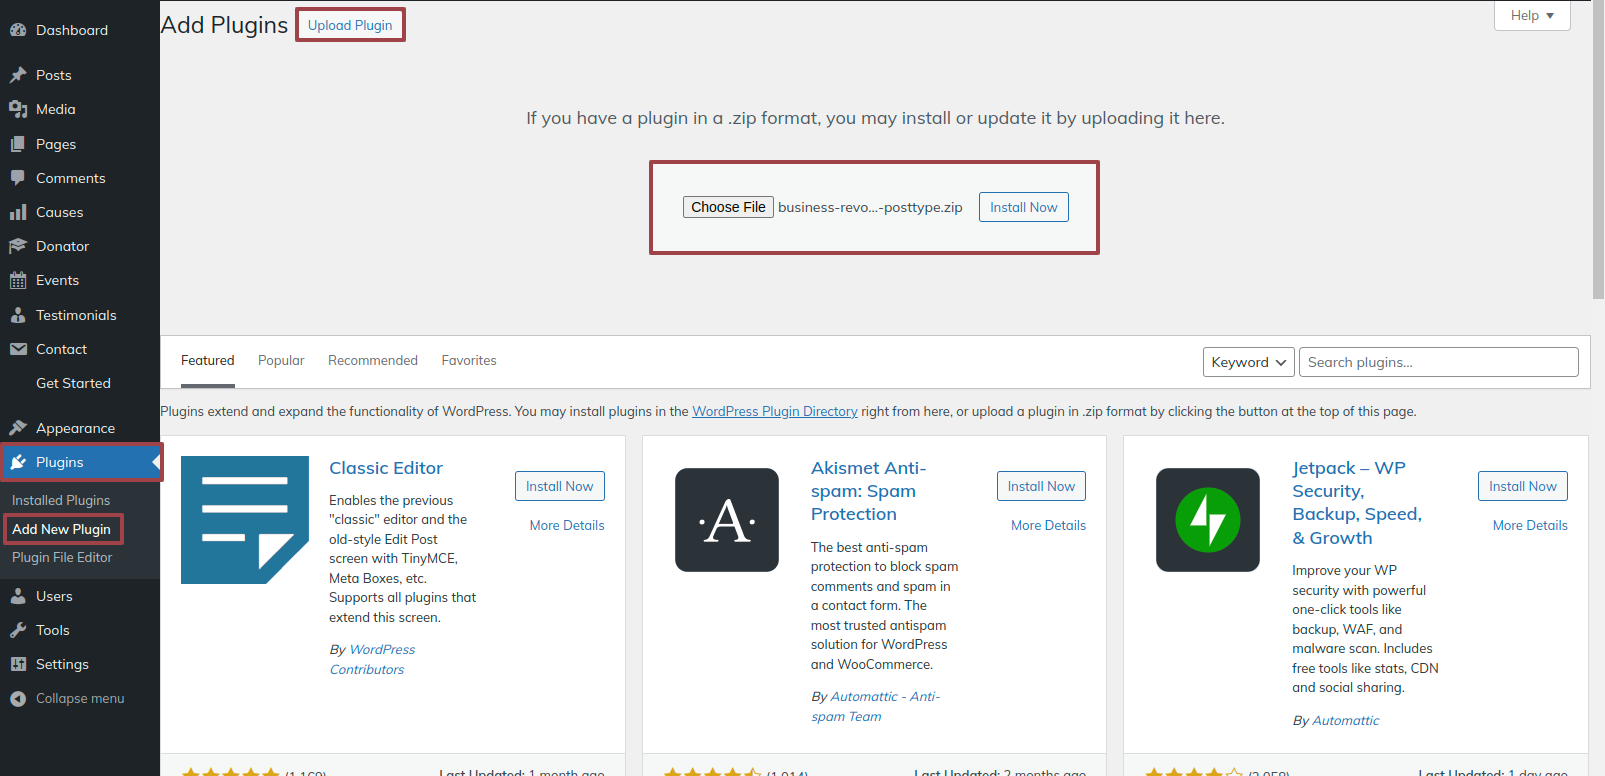Open the Testimonials person icon
Viewport: 1605px width, 776px height.
[18, 315]
